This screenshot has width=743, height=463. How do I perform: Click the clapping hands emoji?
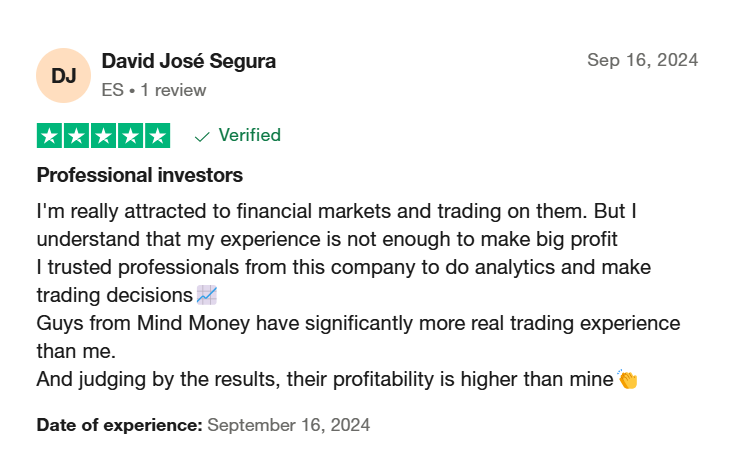[628, 379]
